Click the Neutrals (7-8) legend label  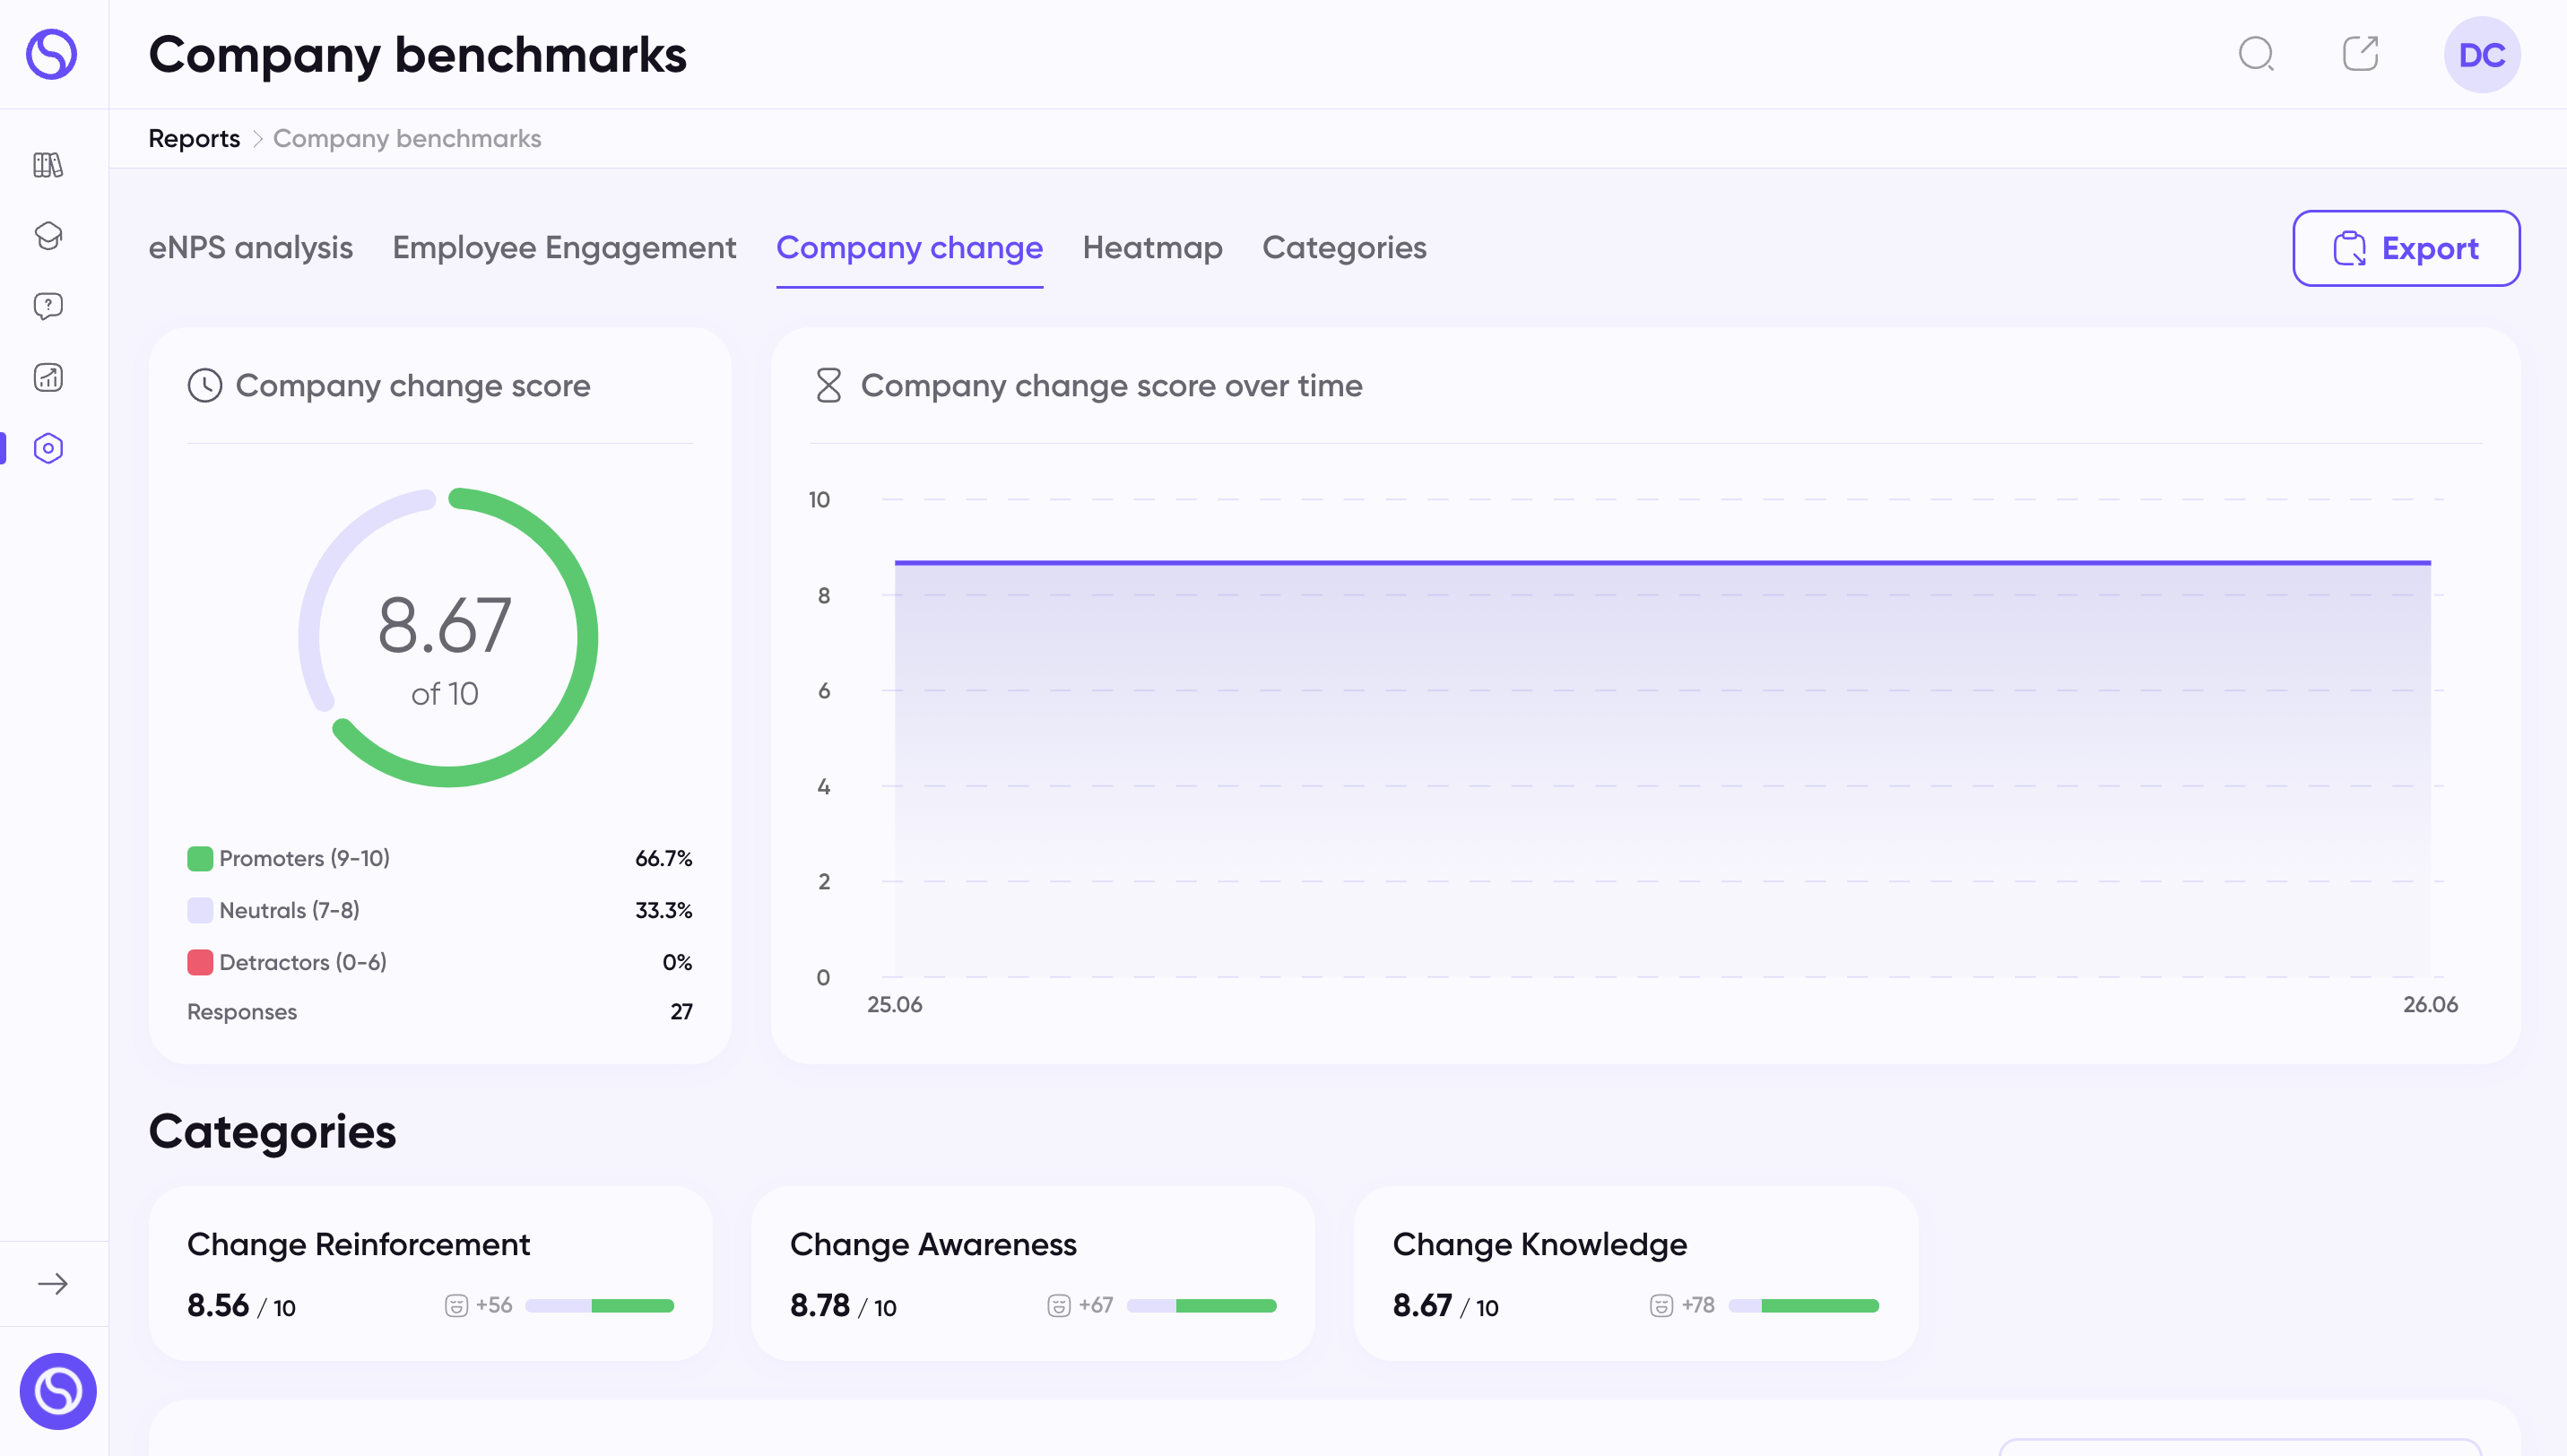point(289,911)
